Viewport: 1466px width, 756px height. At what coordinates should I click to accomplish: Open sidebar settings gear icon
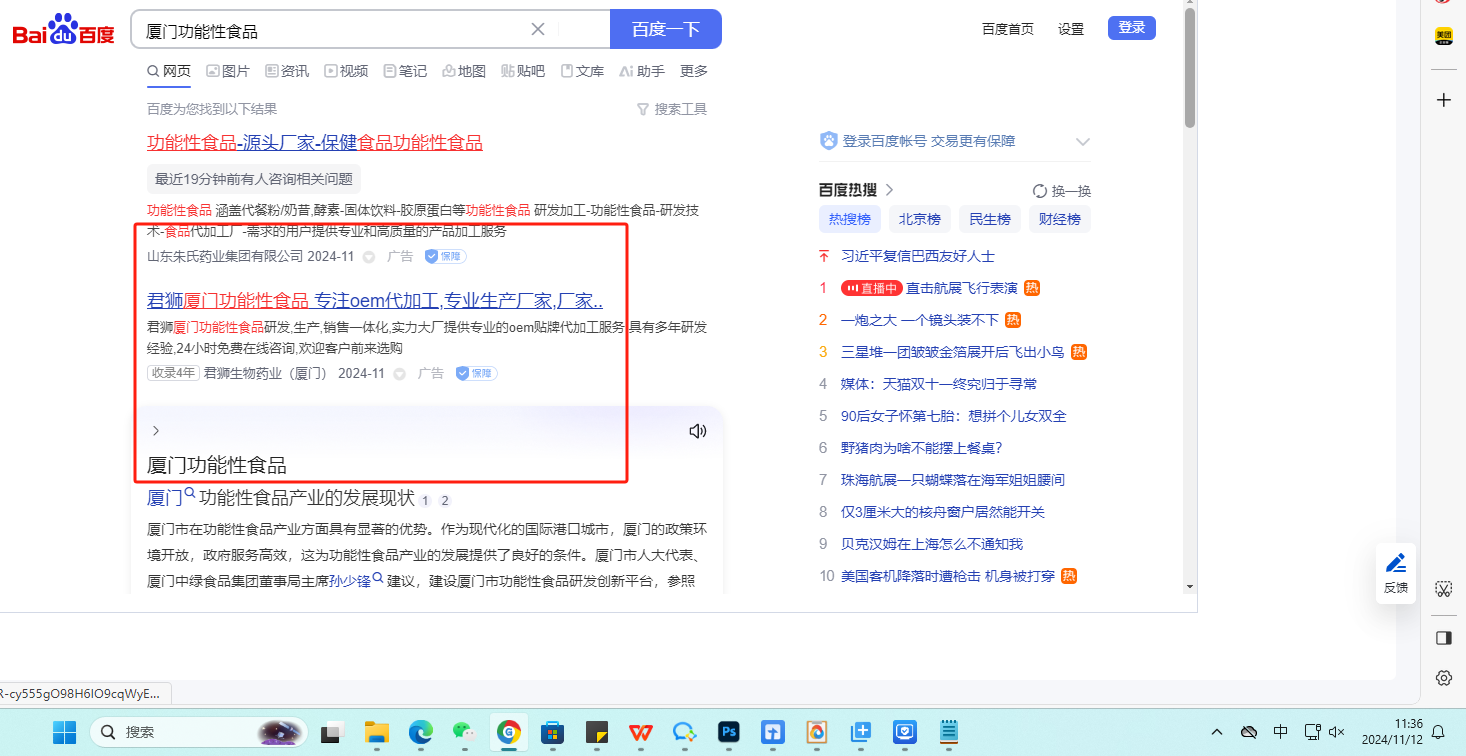(x=1443, y=678)
